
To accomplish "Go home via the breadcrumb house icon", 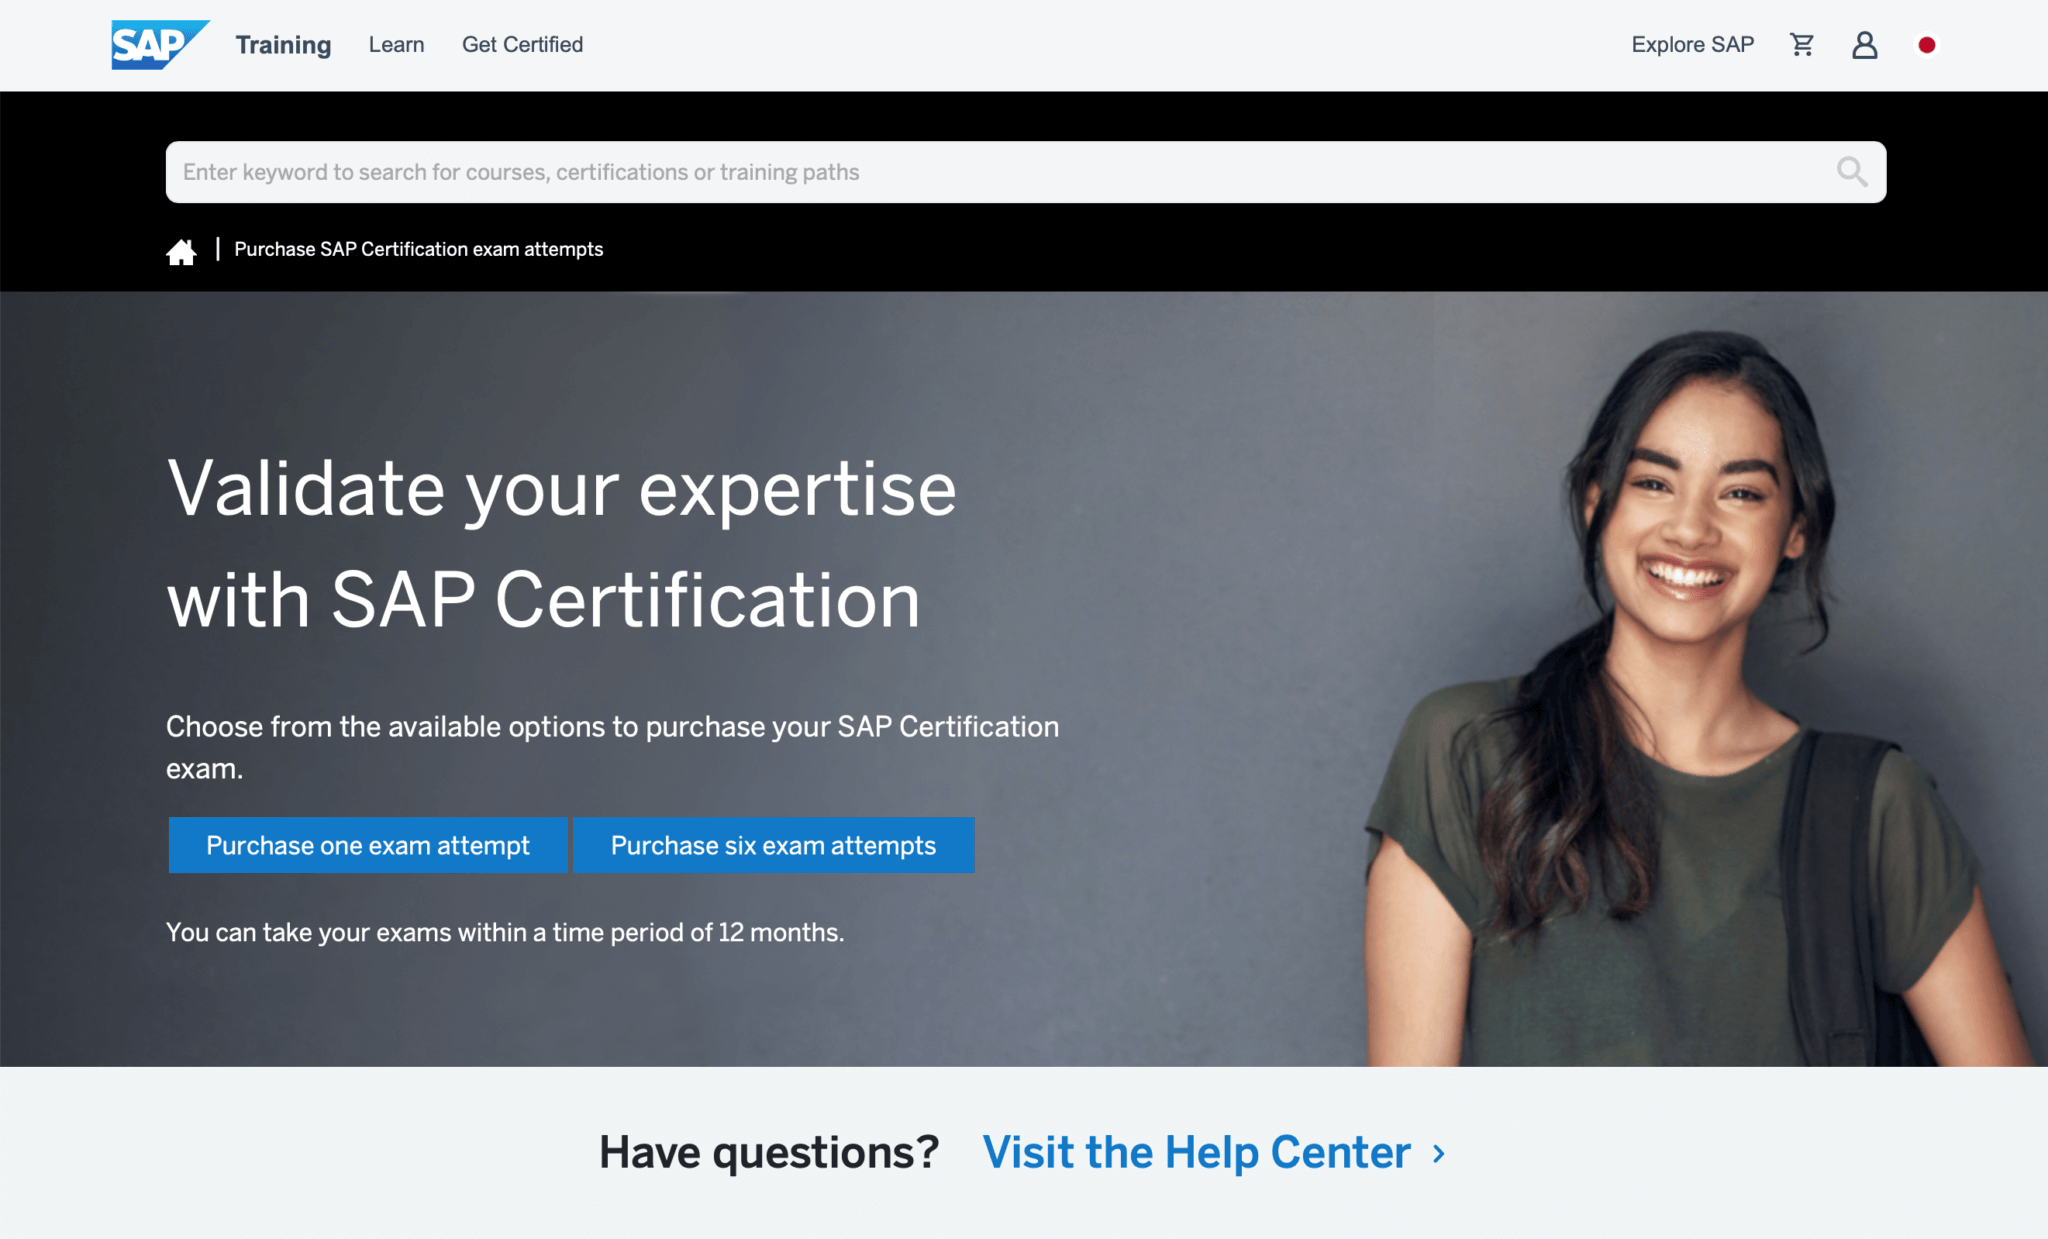I will click(181, 250).
